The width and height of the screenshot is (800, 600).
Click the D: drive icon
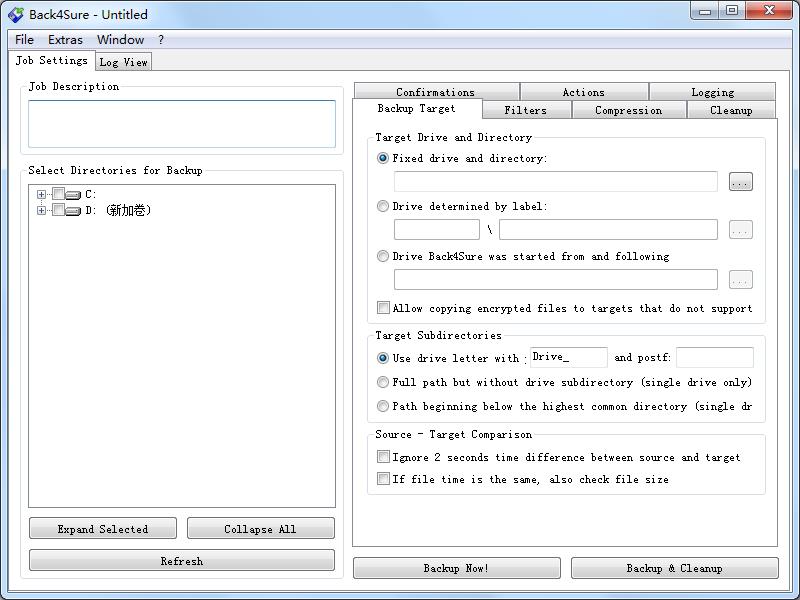pos(73,211)
